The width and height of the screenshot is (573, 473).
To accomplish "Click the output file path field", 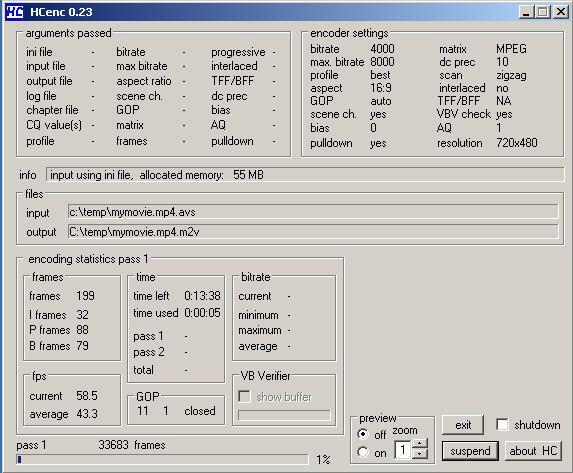I will [313, 232].
